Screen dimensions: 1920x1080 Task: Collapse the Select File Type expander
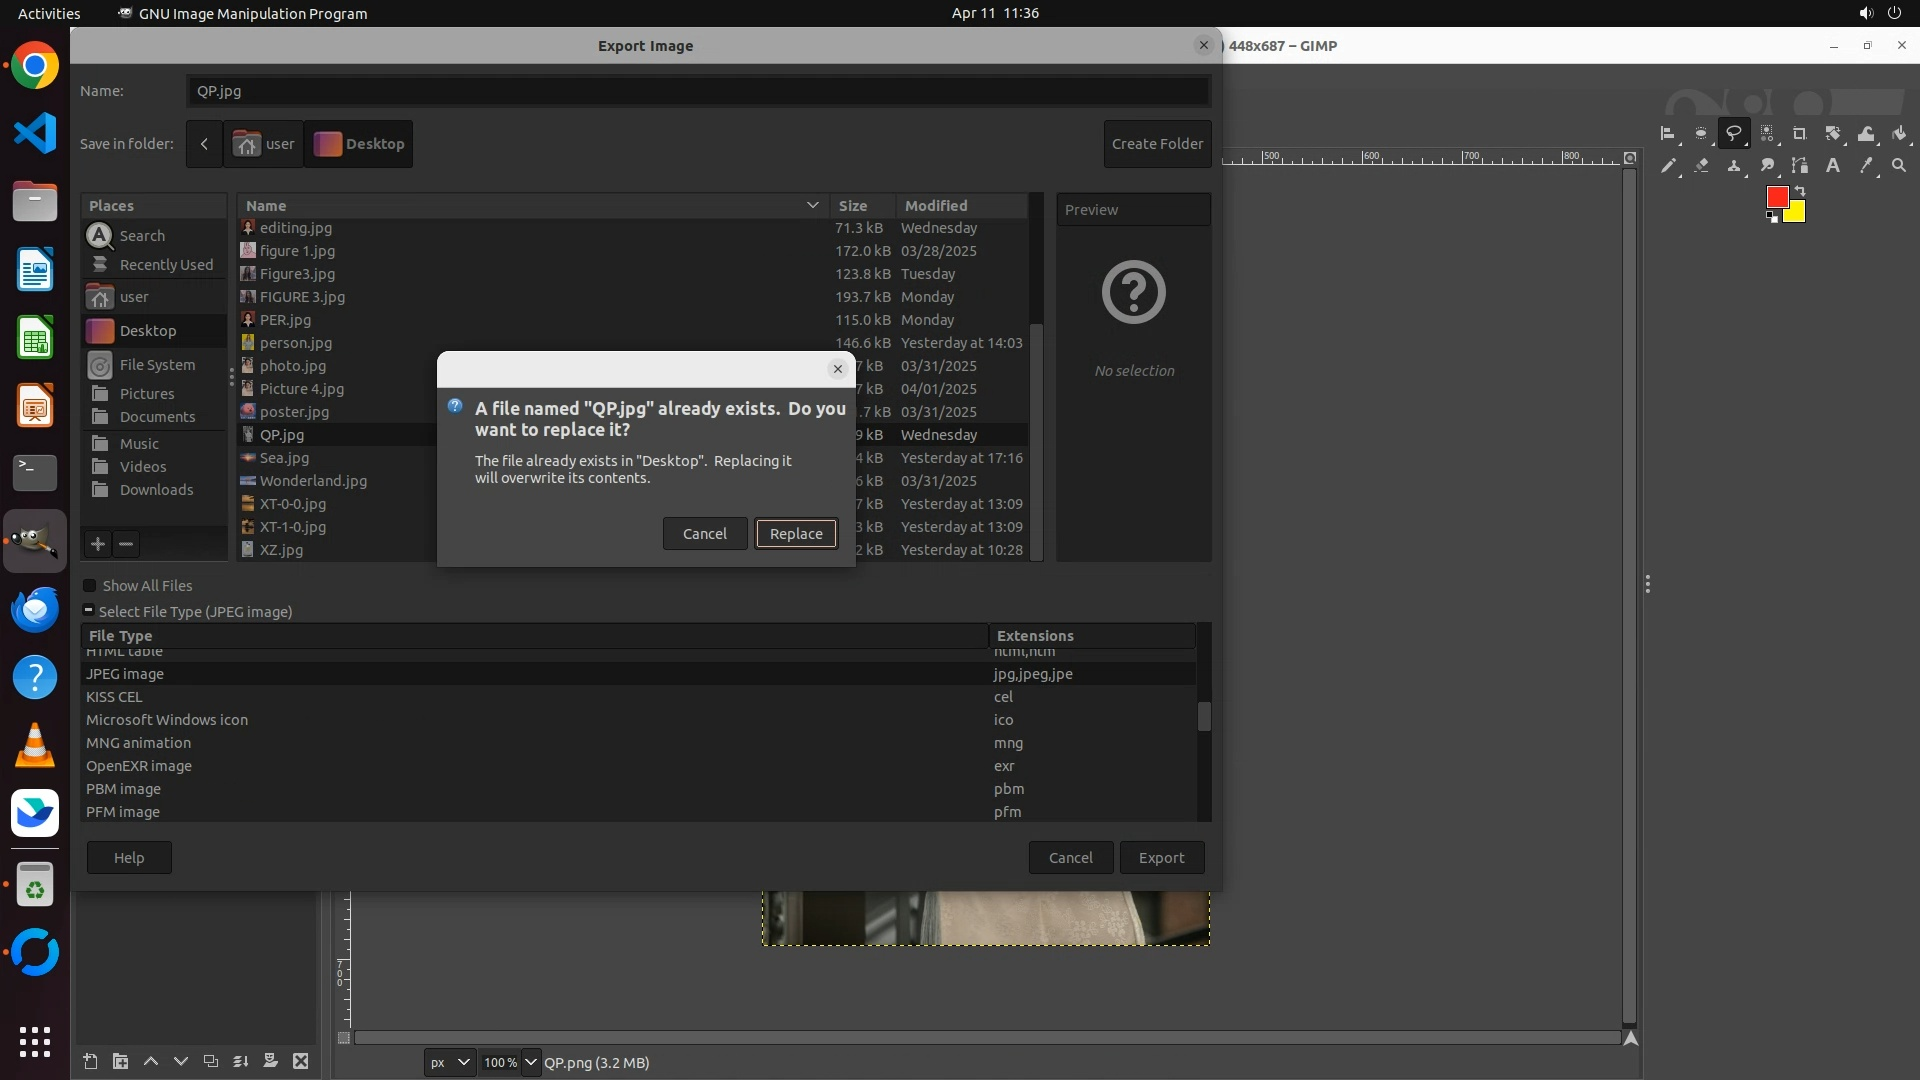(x=88, y=611)
